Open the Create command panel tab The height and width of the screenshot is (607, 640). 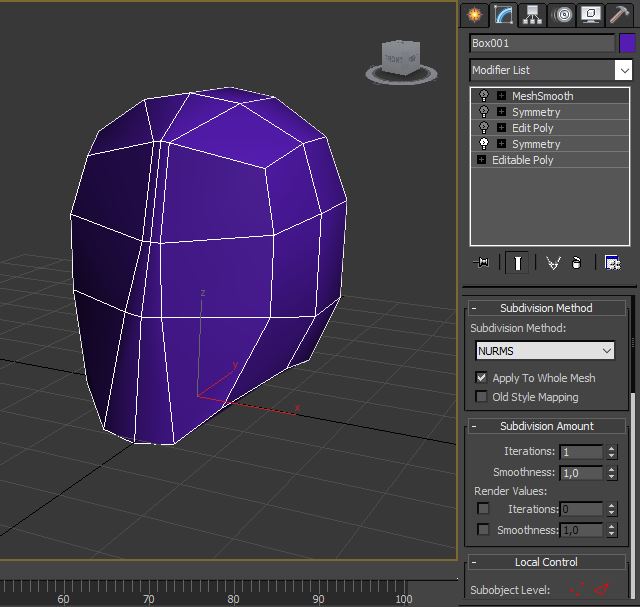(474, 14)
